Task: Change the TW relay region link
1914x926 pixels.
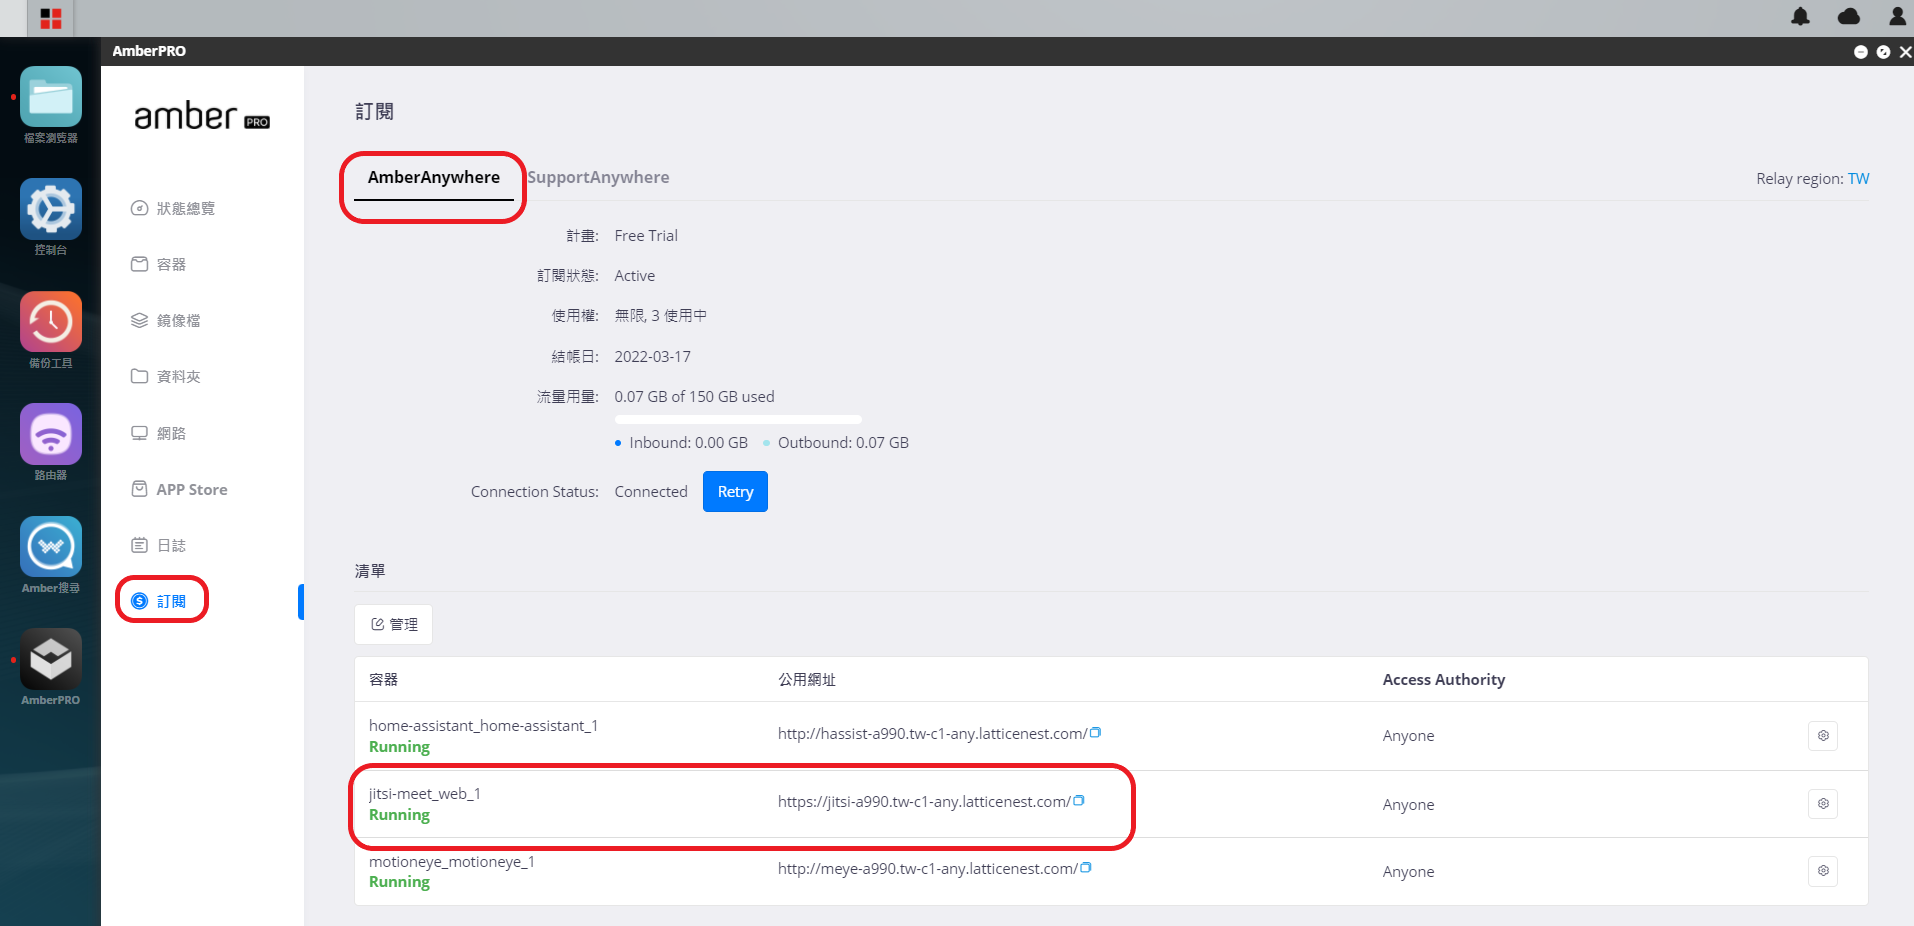Action: click(x=1858, y=179)
